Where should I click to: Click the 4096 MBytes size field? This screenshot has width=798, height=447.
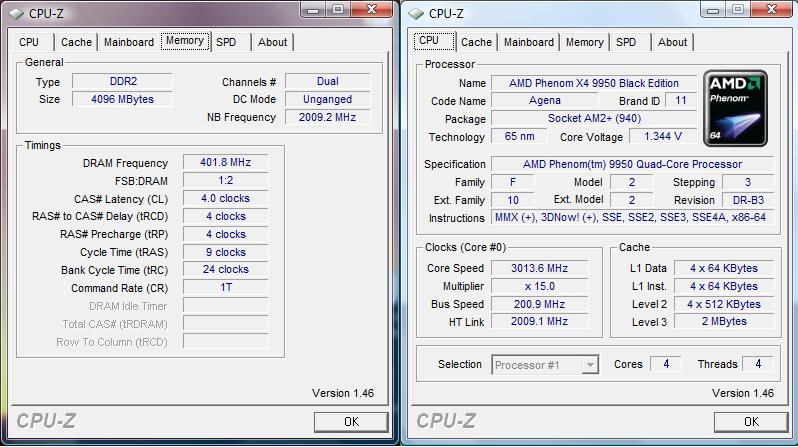point(122,99)
